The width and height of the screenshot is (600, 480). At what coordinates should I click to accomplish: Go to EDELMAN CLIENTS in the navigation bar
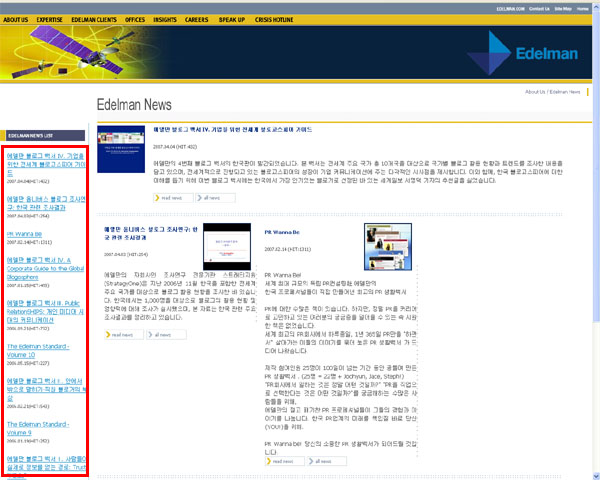[94, 20]
